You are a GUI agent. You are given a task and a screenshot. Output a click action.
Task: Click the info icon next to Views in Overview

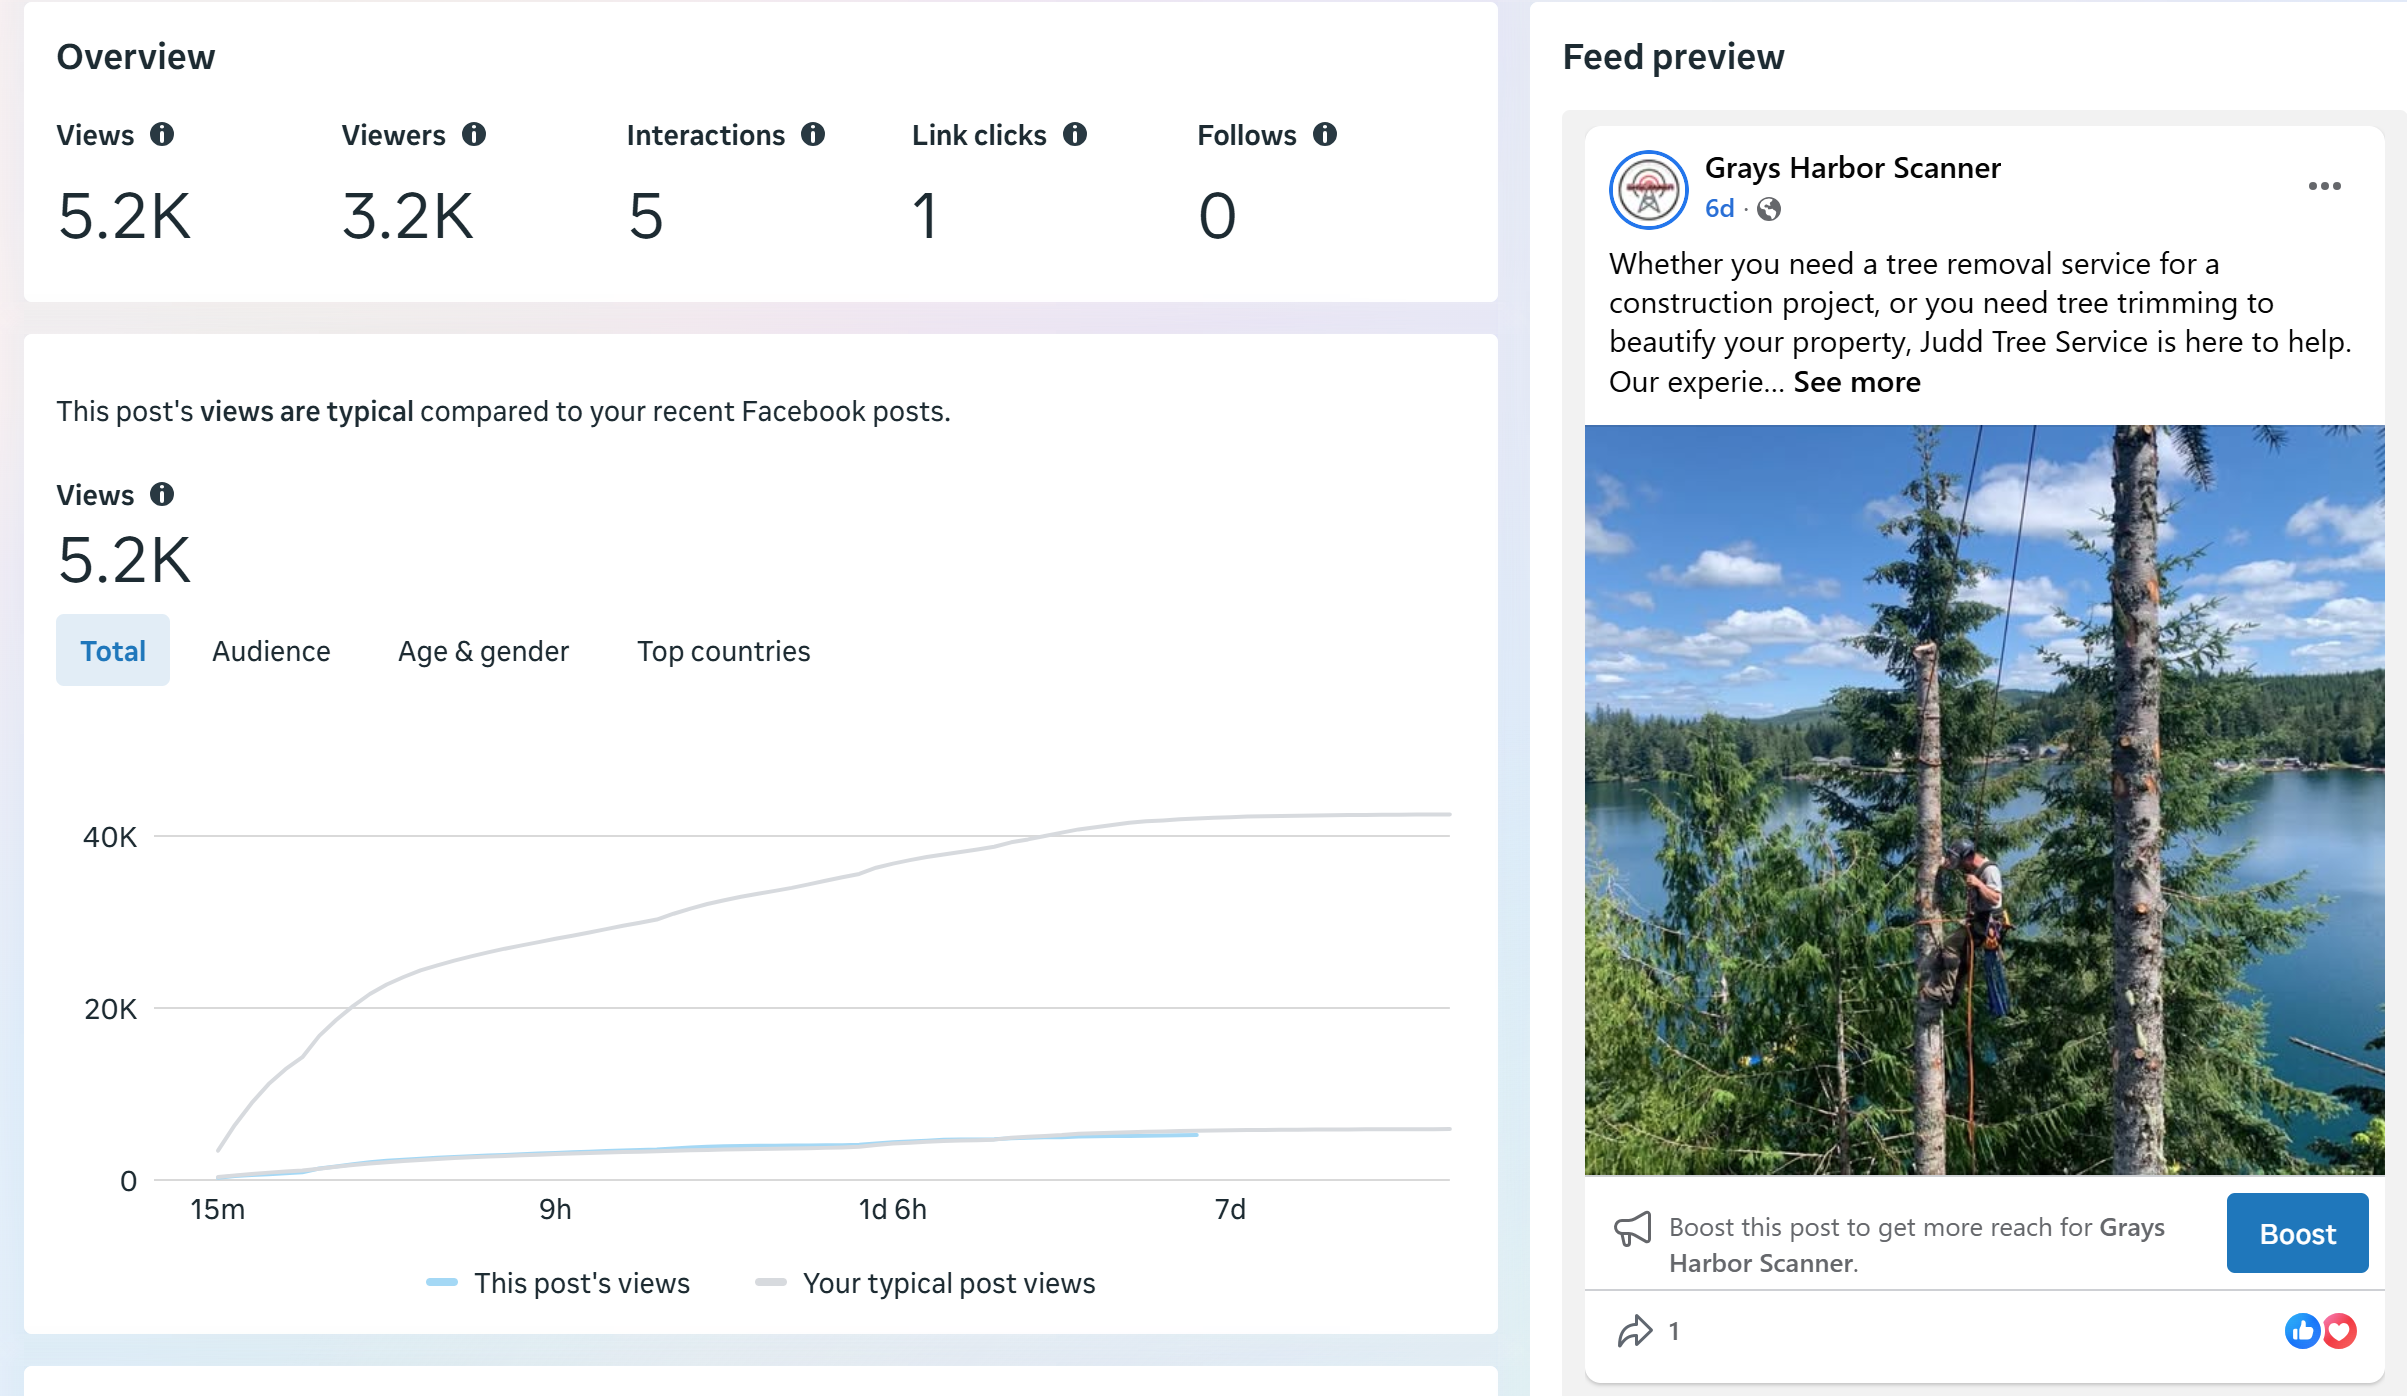(162, 135)
